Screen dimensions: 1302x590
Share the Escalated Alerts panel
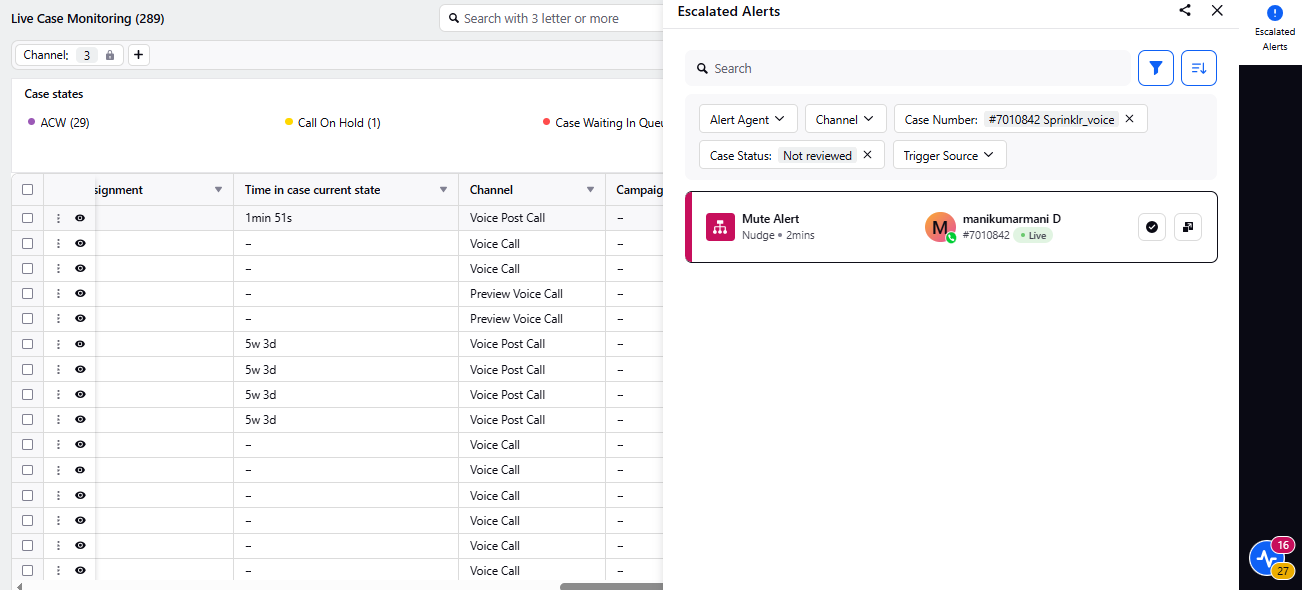1185,11
